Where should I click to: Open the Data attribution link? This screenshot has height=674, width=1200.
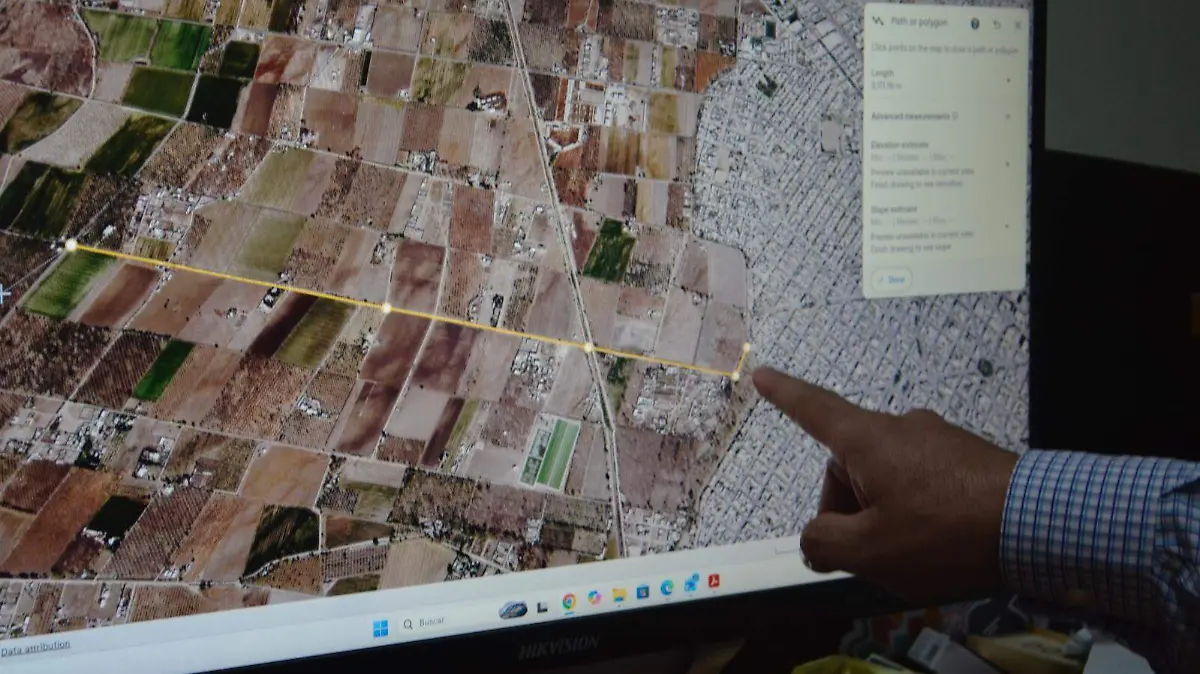(x=35, y=647)
